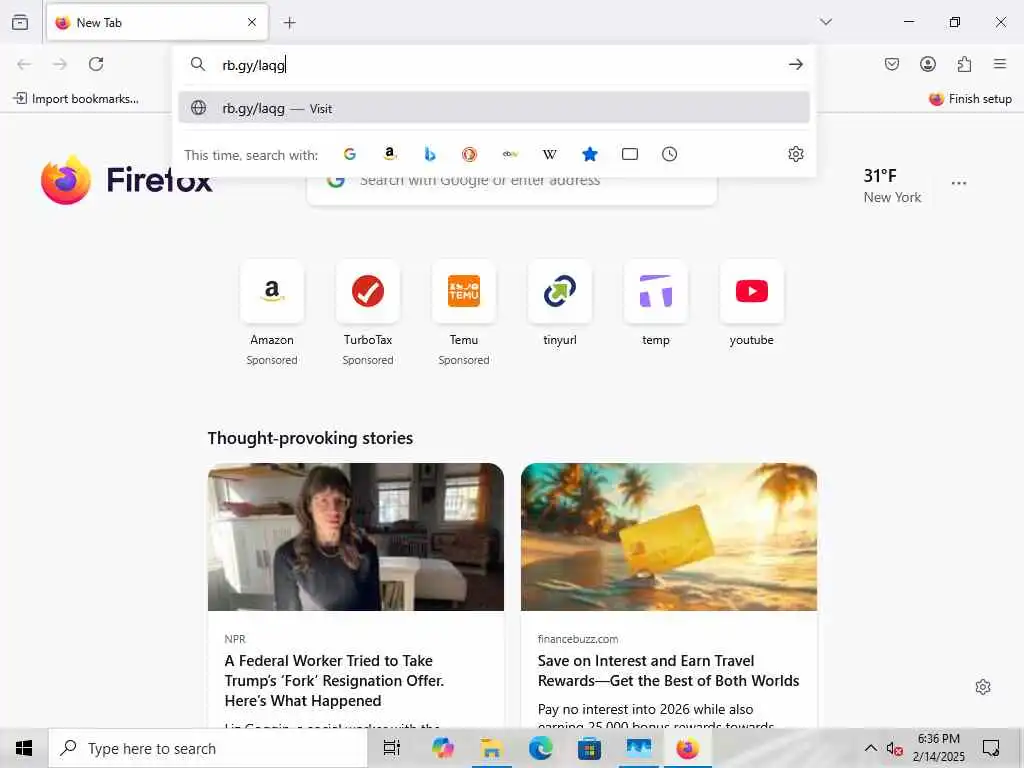
Task: Visit the rb.gy/laqg suggestion
Action: [x=494, y=108]
